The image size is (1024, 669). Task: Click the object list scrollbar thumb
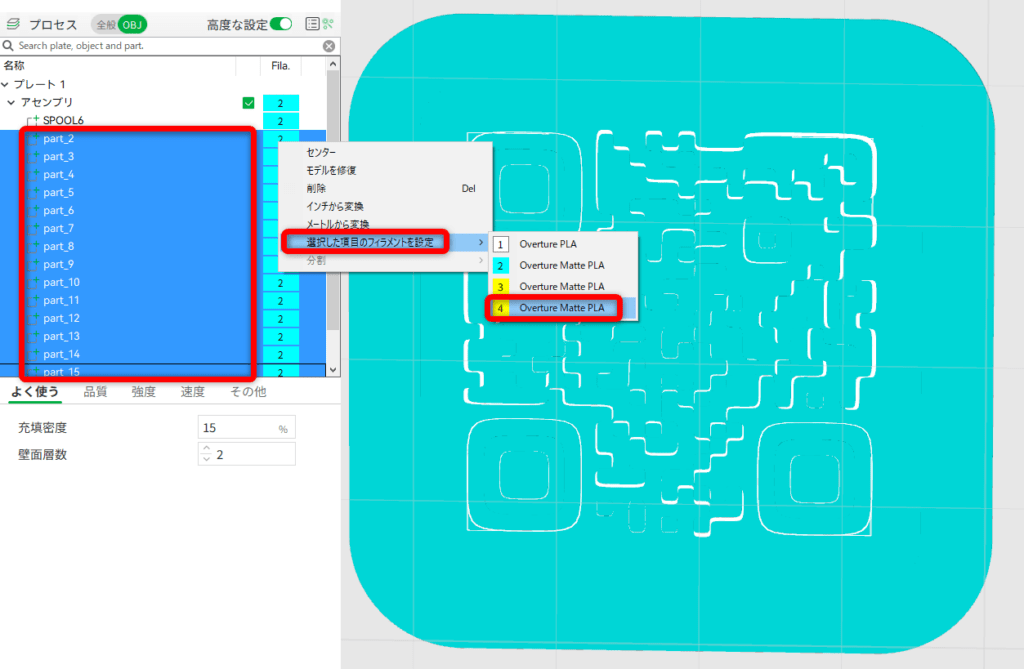(333, 200)
